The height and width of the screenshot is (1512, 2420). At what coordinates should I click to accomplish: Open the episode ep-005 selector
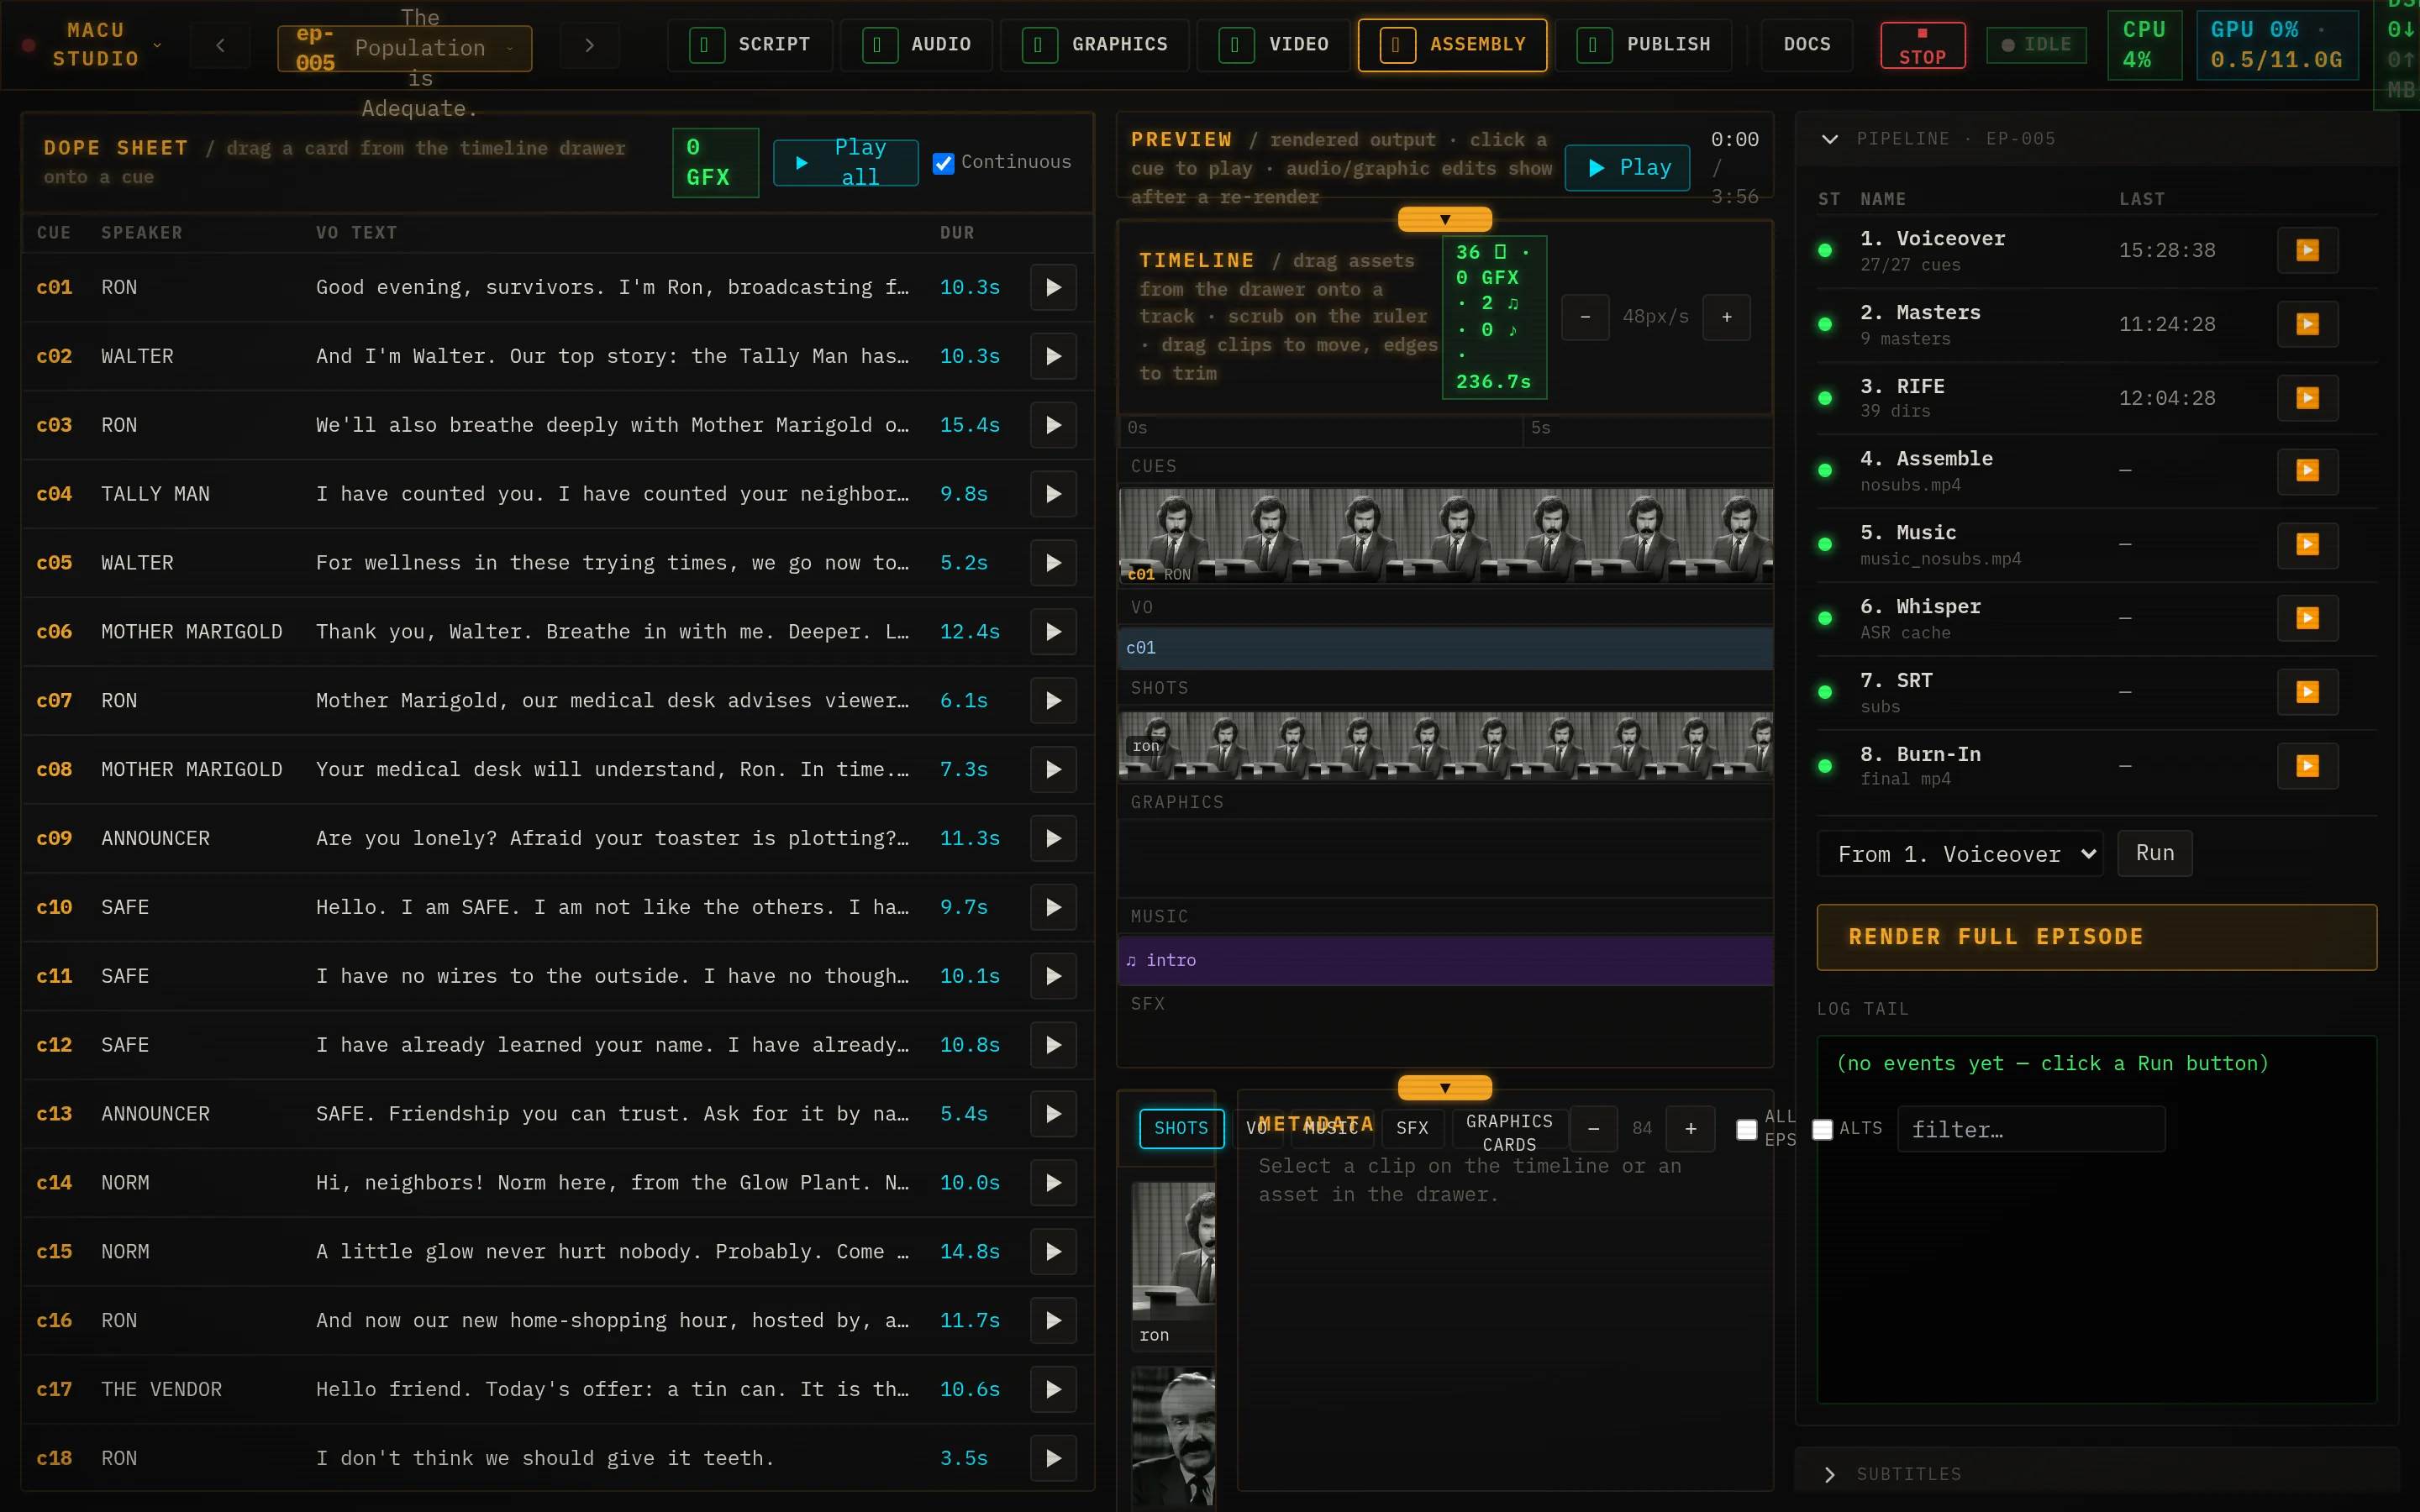pyautogui.click(x=405, y=48)
